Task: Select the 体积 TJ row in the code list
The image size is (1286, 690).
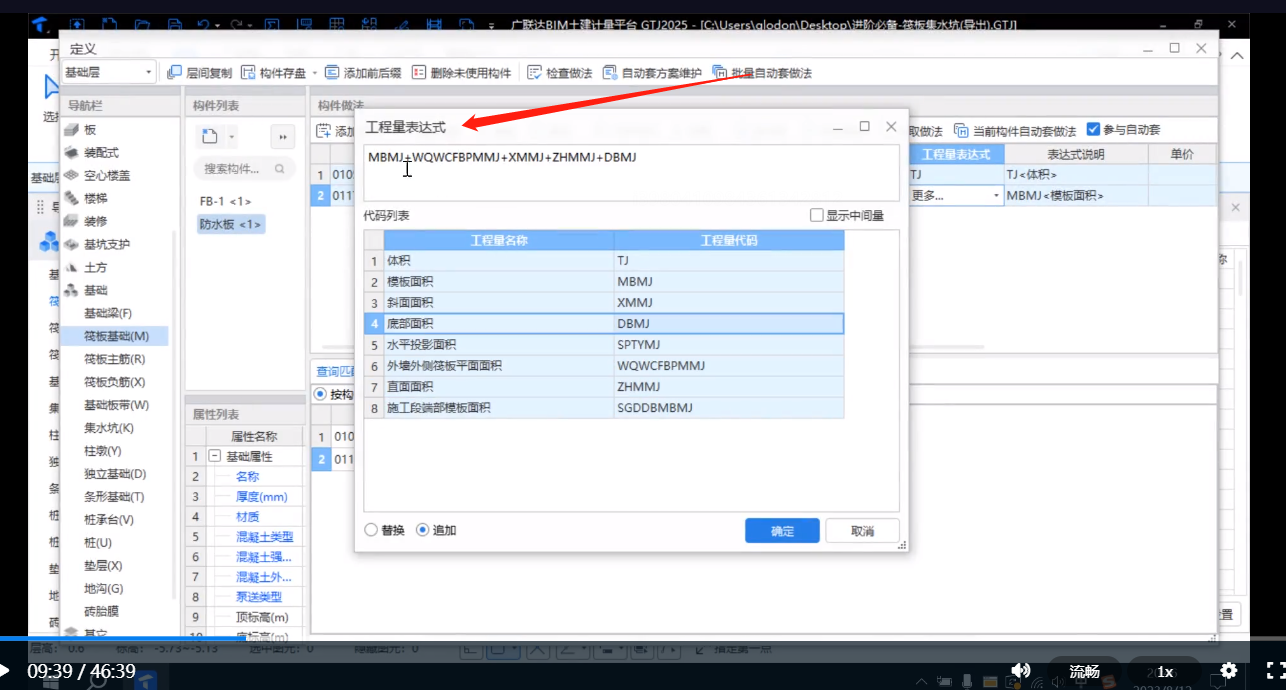Action: pos(603,260)
